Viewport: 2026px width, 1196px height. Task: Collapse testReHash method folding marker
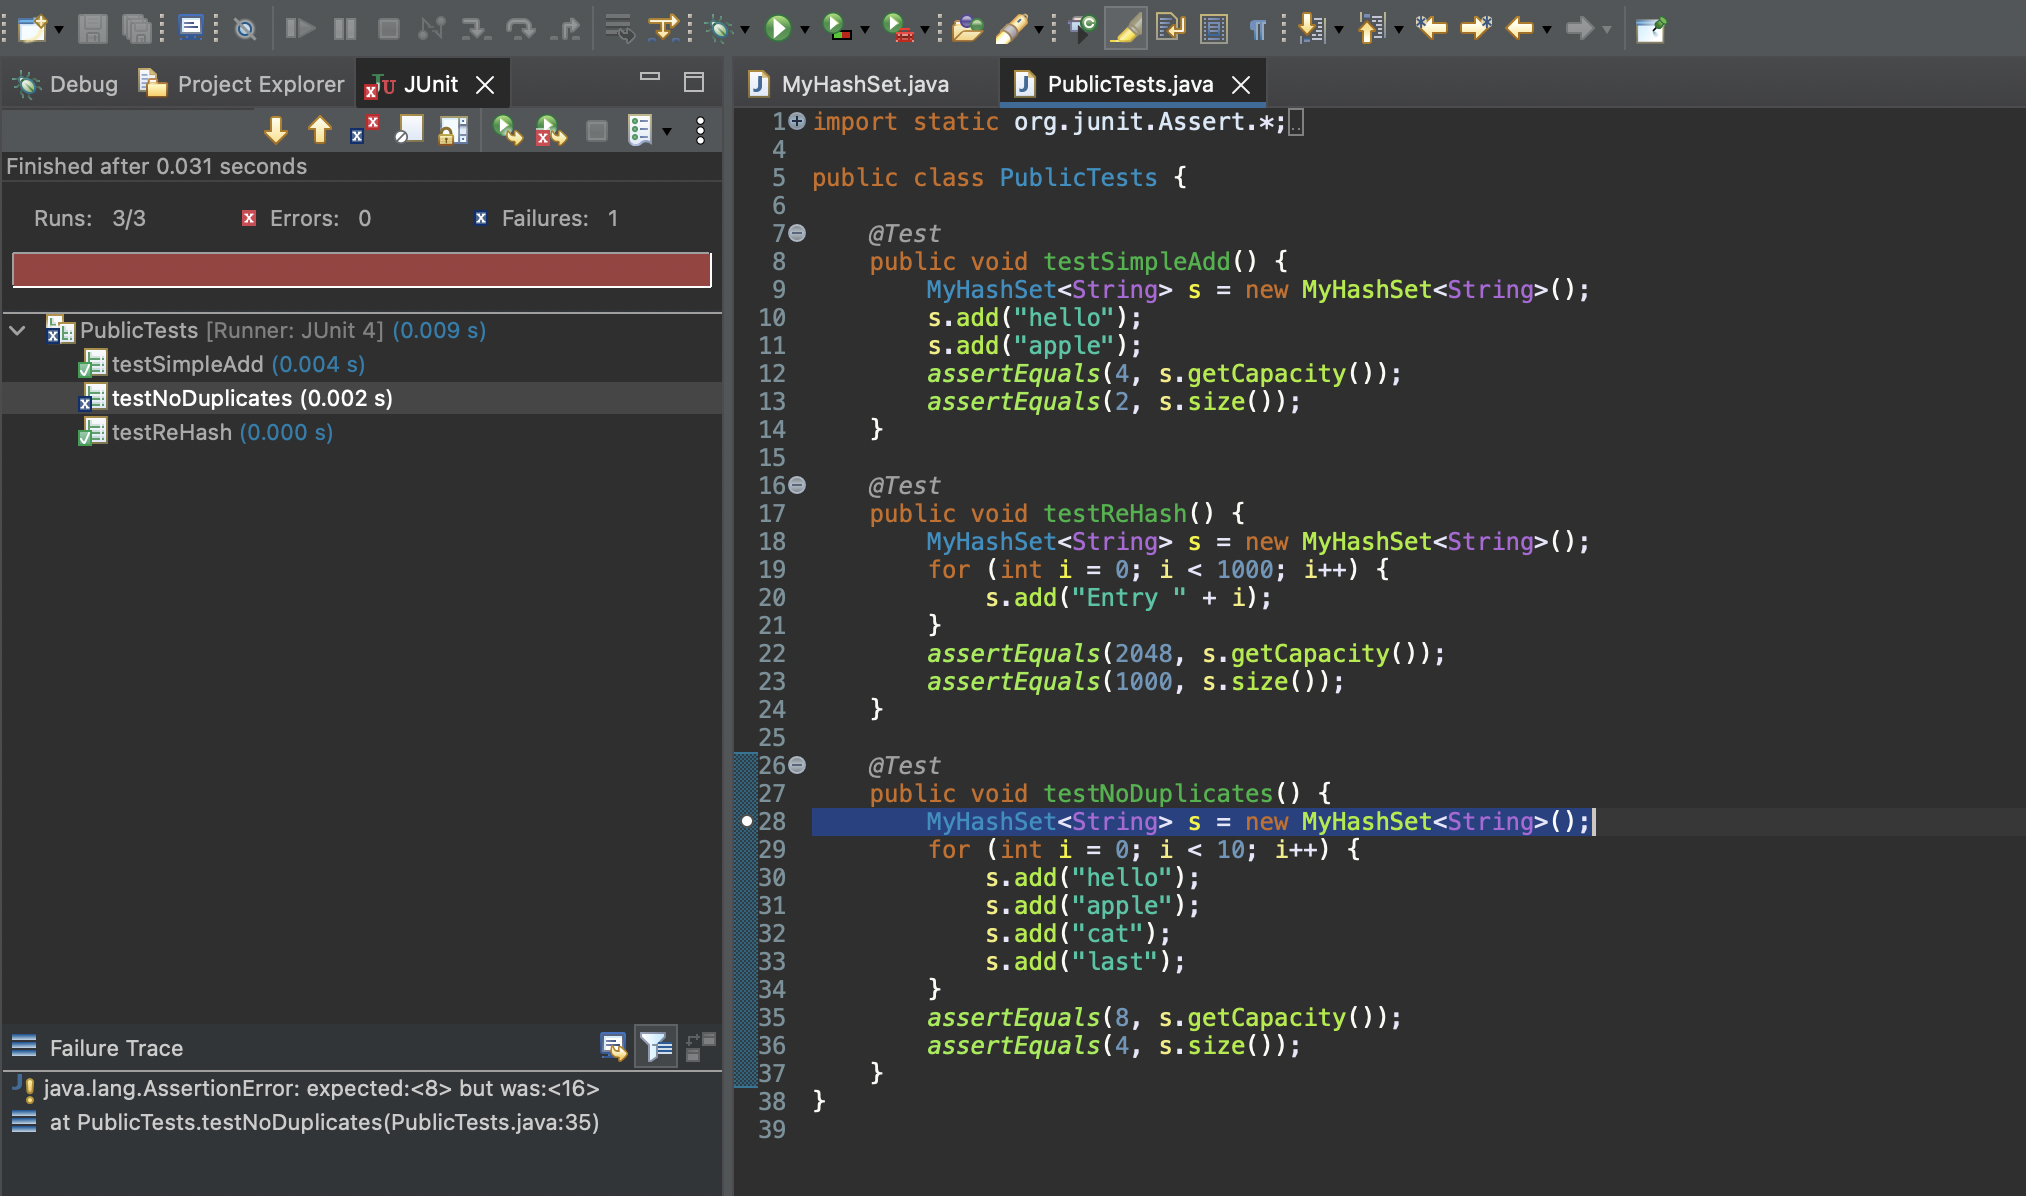click(797, 485)
